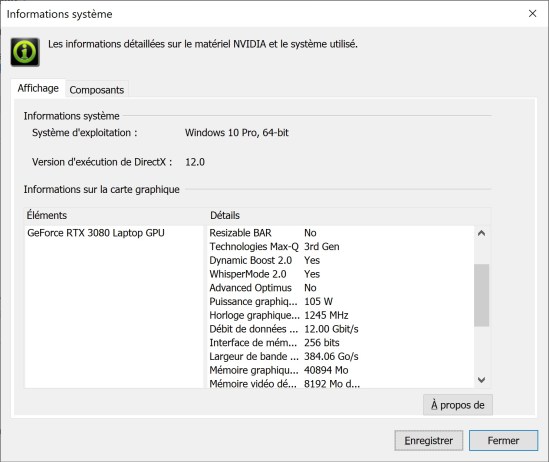
Task: Click the scrollbar down arrow in Détails
Action: 481,380
